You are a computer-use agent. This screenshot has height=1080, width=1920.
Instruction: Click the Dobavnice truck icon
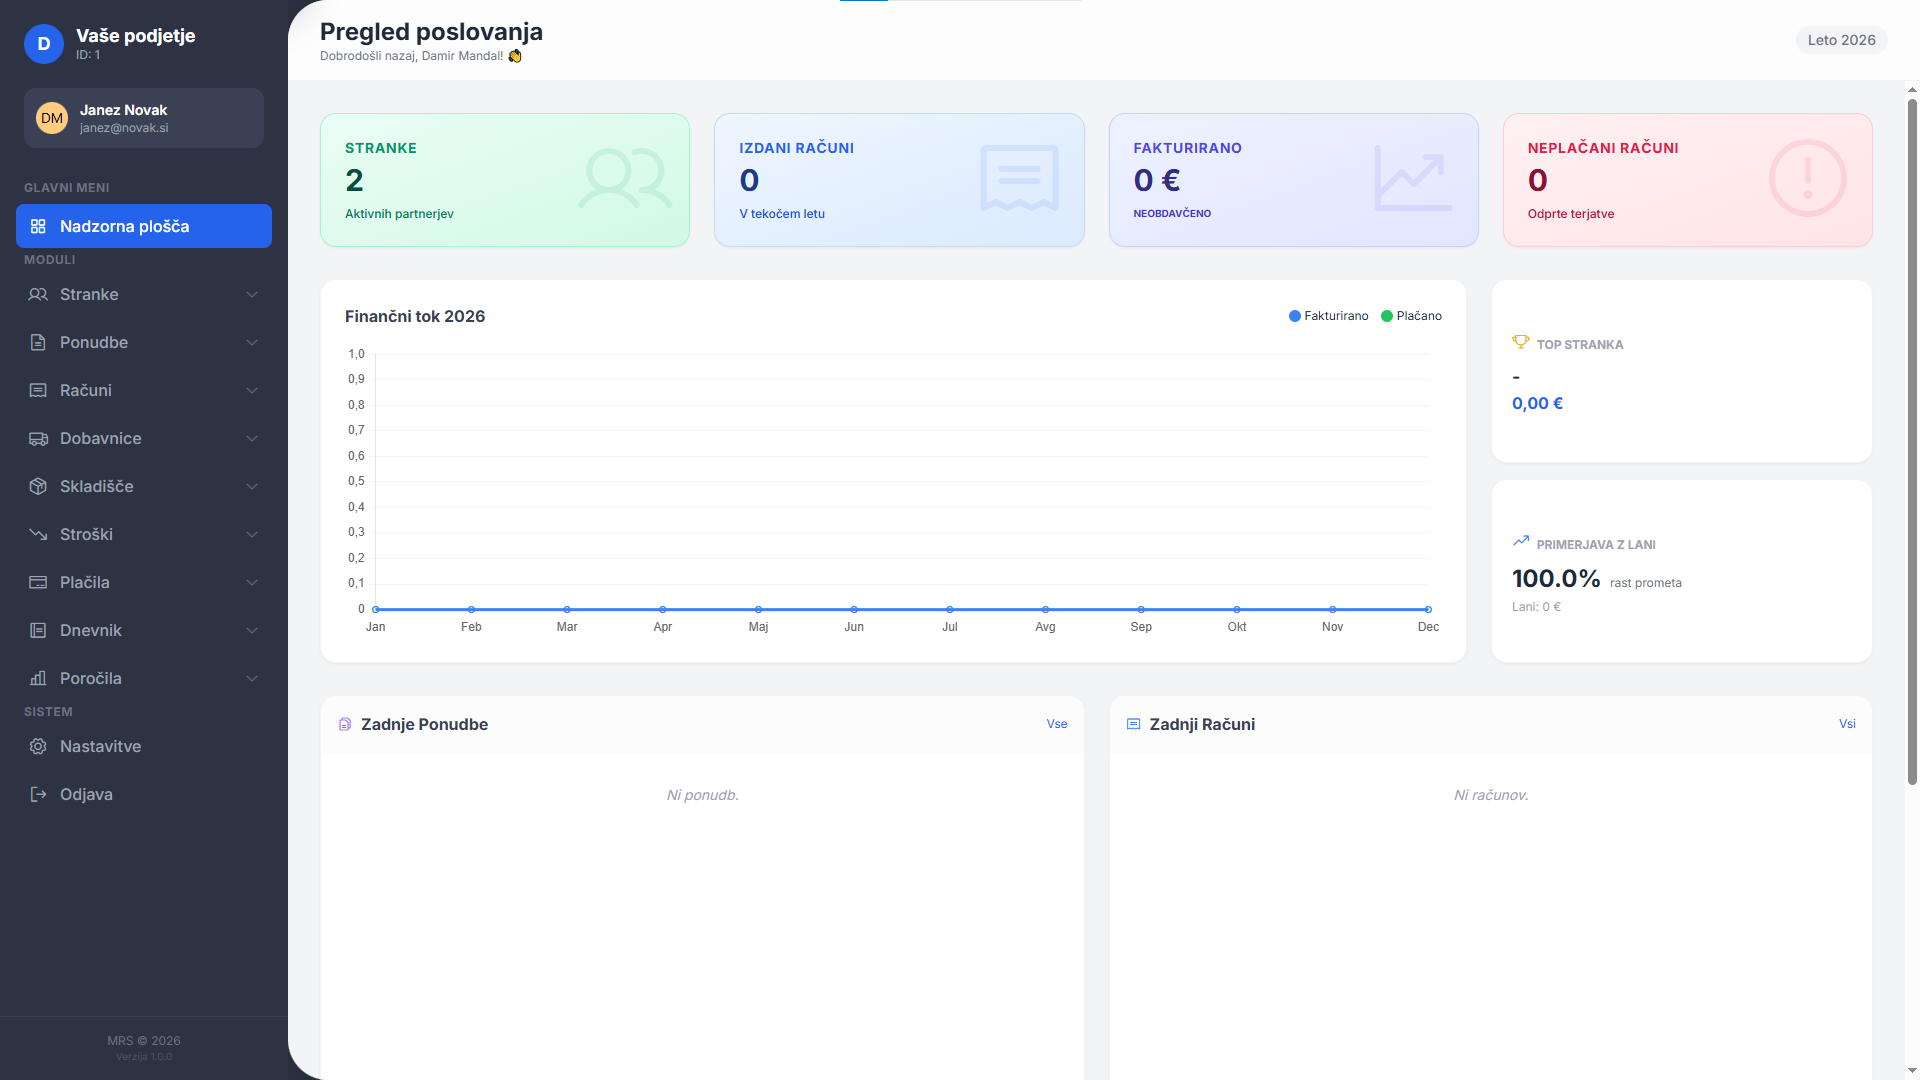pos(38,438)
